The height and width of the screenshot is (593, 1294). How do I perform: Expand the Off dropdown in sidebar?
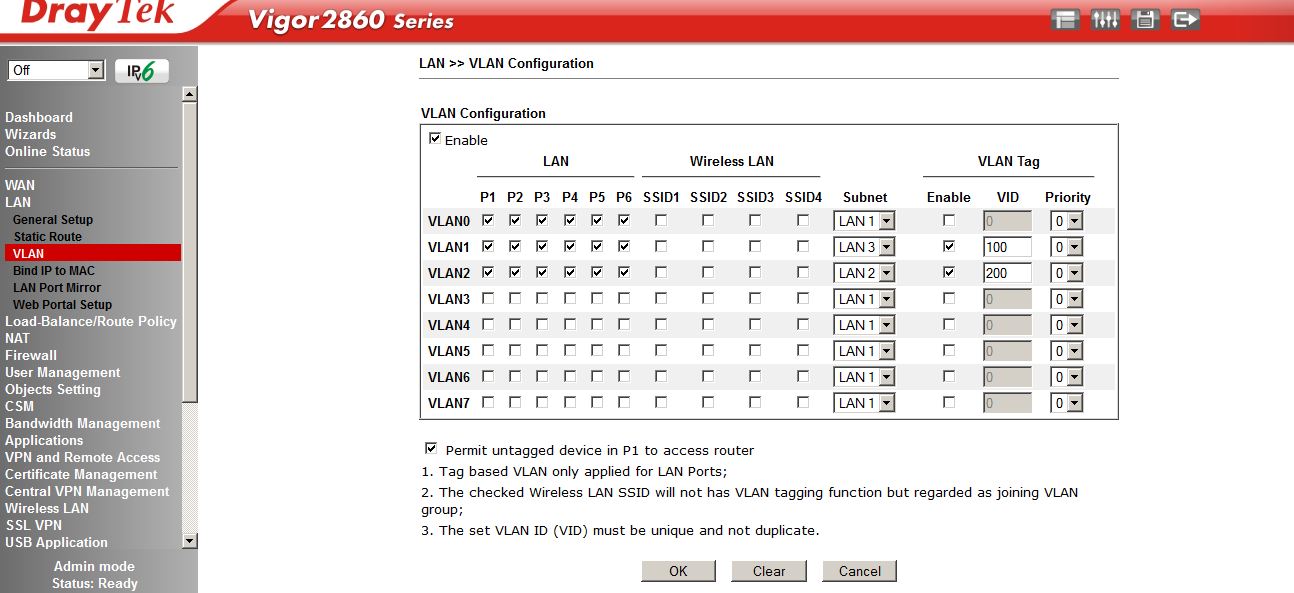(x=56, y=70)
